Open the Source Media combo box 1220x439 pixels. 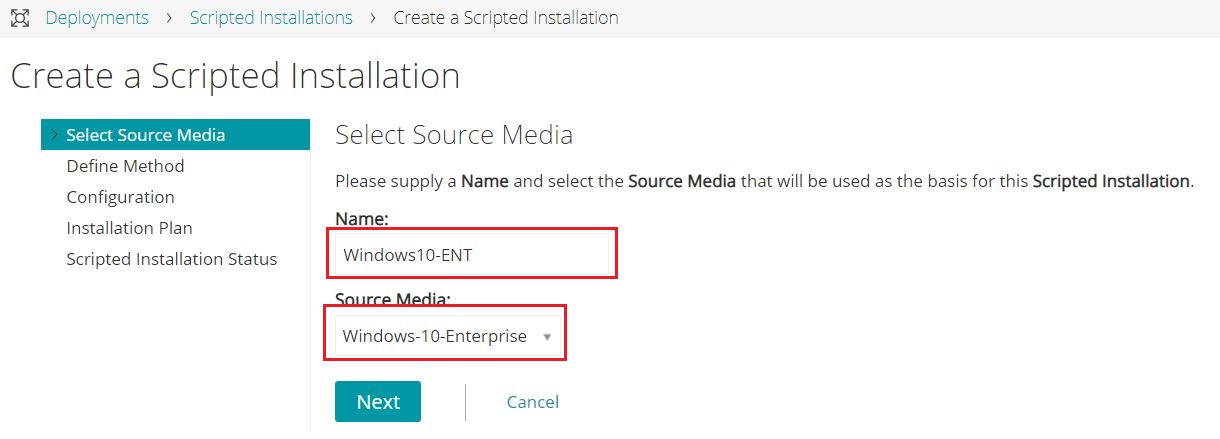click(x=435, y=336)
